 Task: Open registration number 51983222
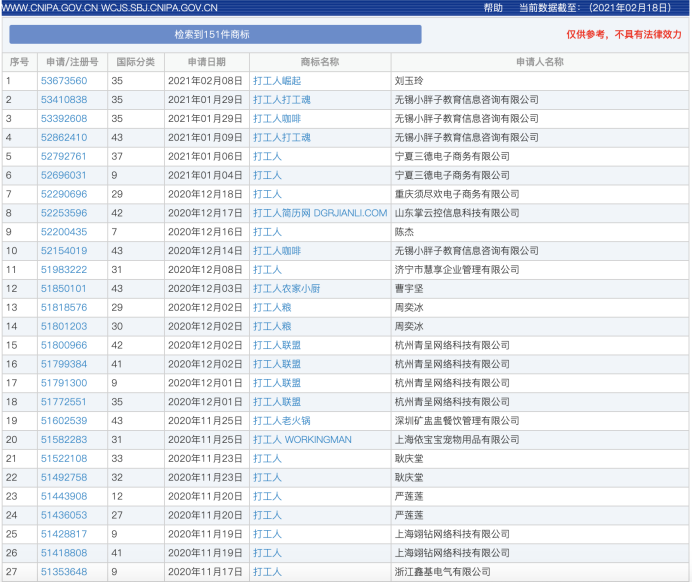click(x=64, y=270)
